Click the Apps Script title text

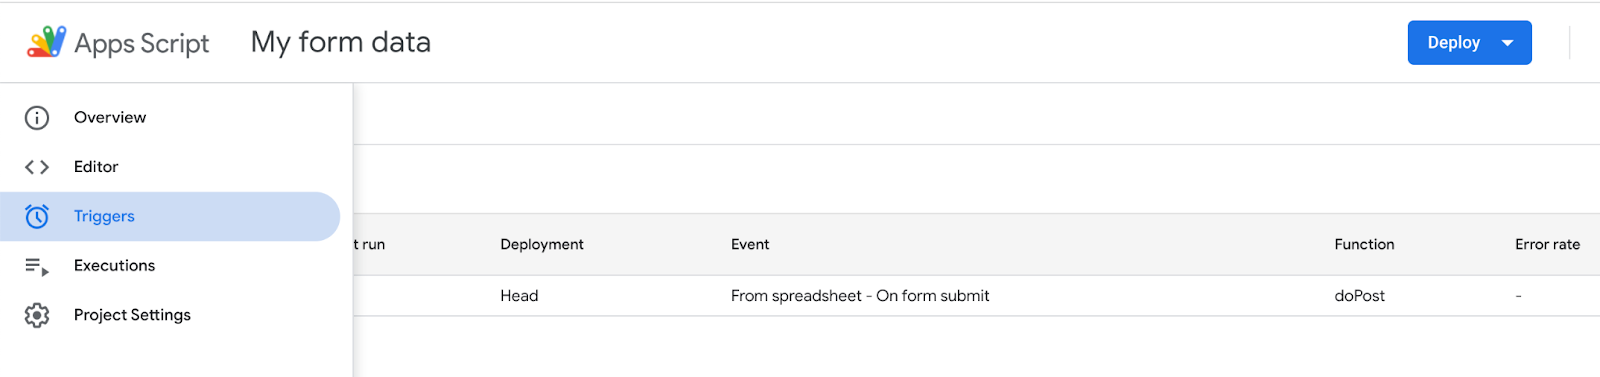142,43
